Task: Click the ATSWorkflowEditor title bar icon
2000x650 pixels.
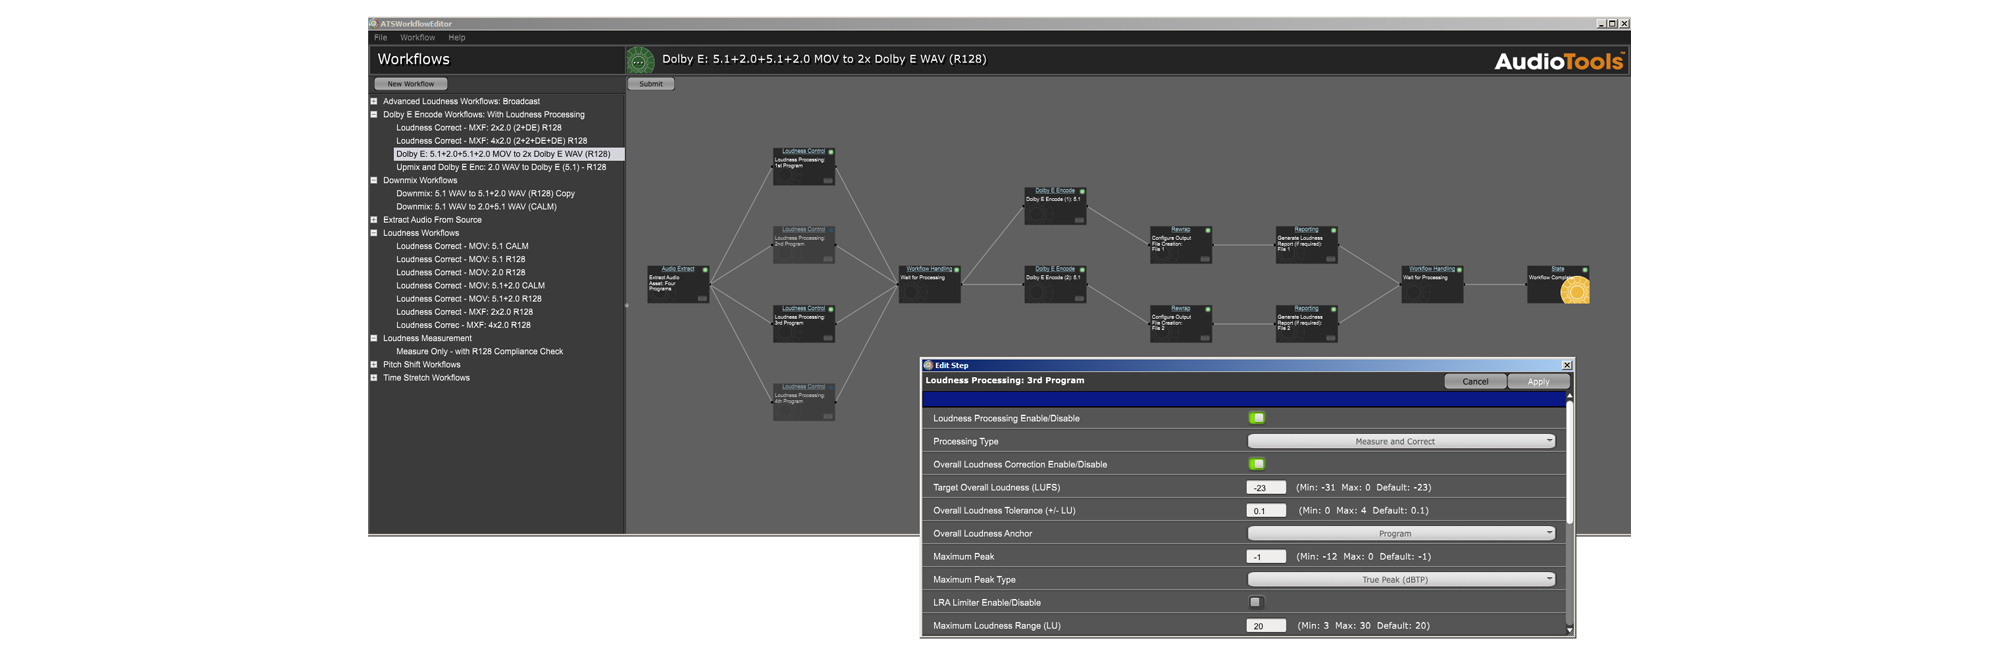Action: click(x=373, y=23)
